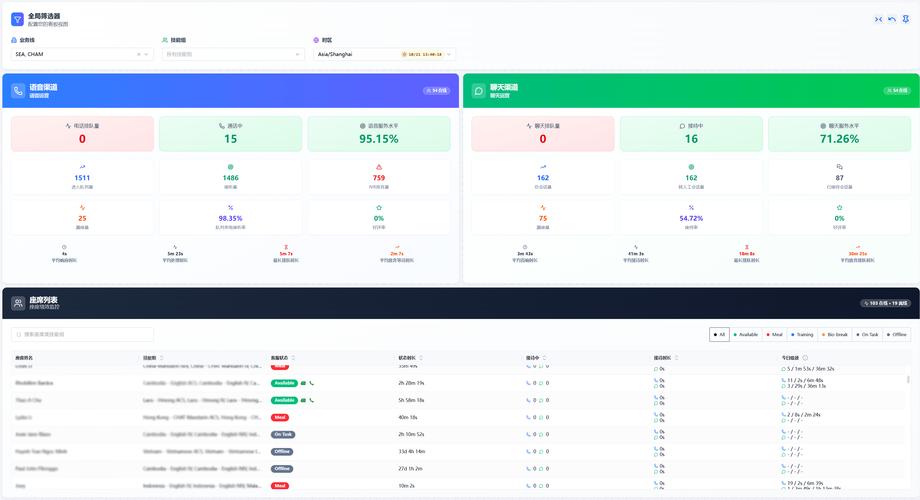
Task: Click Offline badge in the 33d 4h 14m row
Action: [x=282, y=452]
